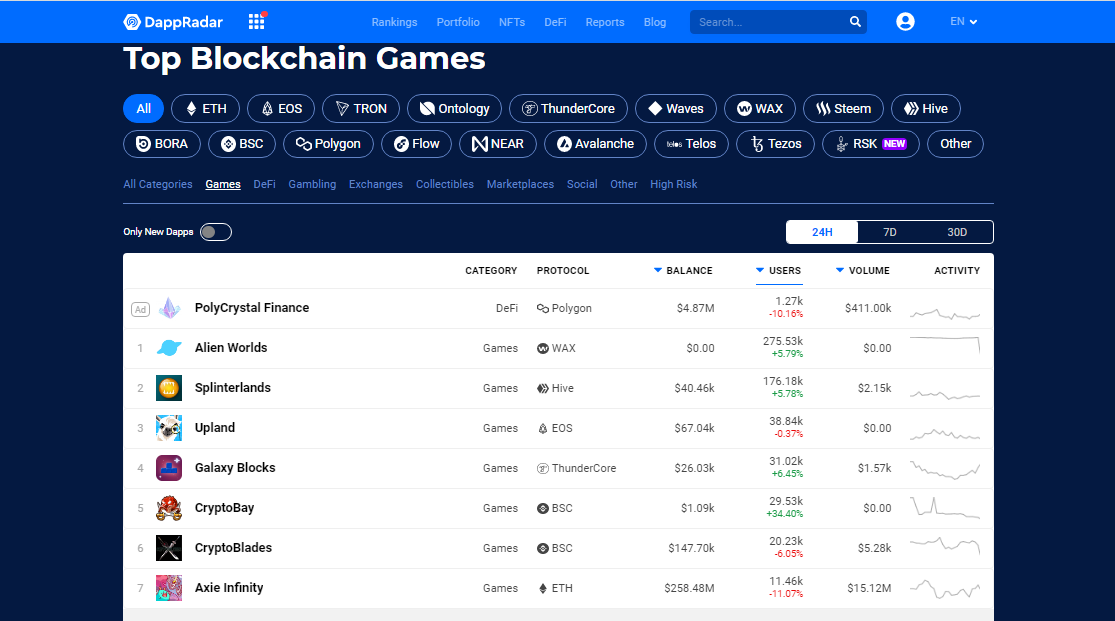Filter by Waves protocol chip
Viewport: 1115px width, 621px height.
[x=676, y=109]
